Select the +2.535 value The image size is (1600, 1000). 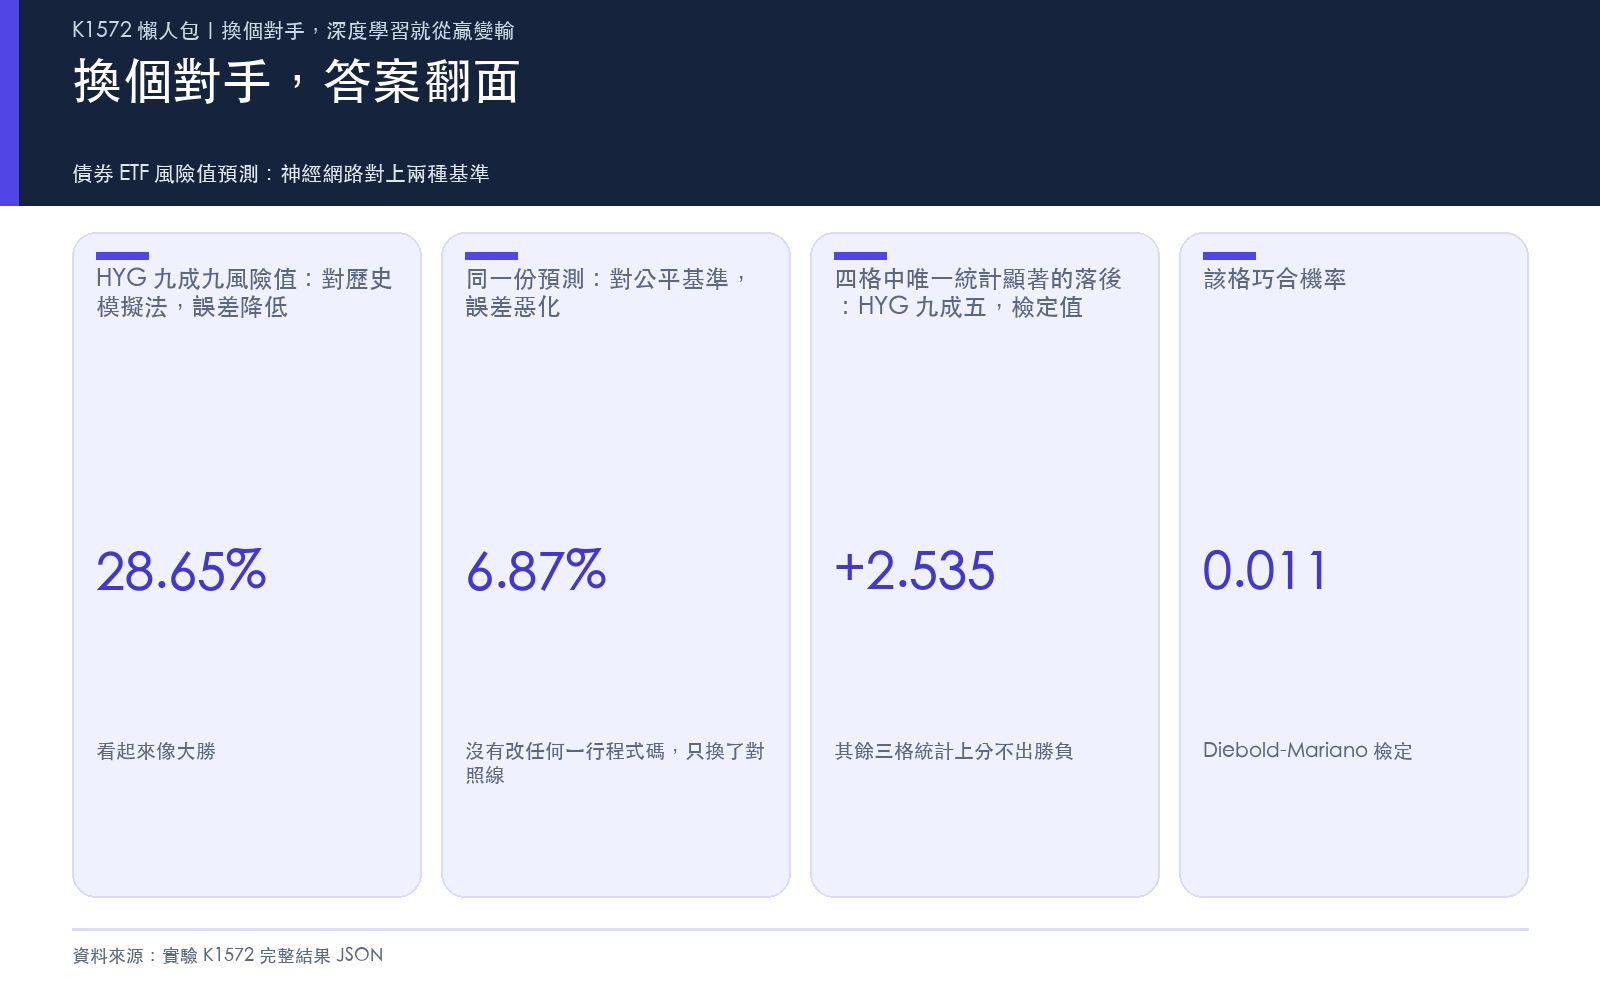coord(915,571)
